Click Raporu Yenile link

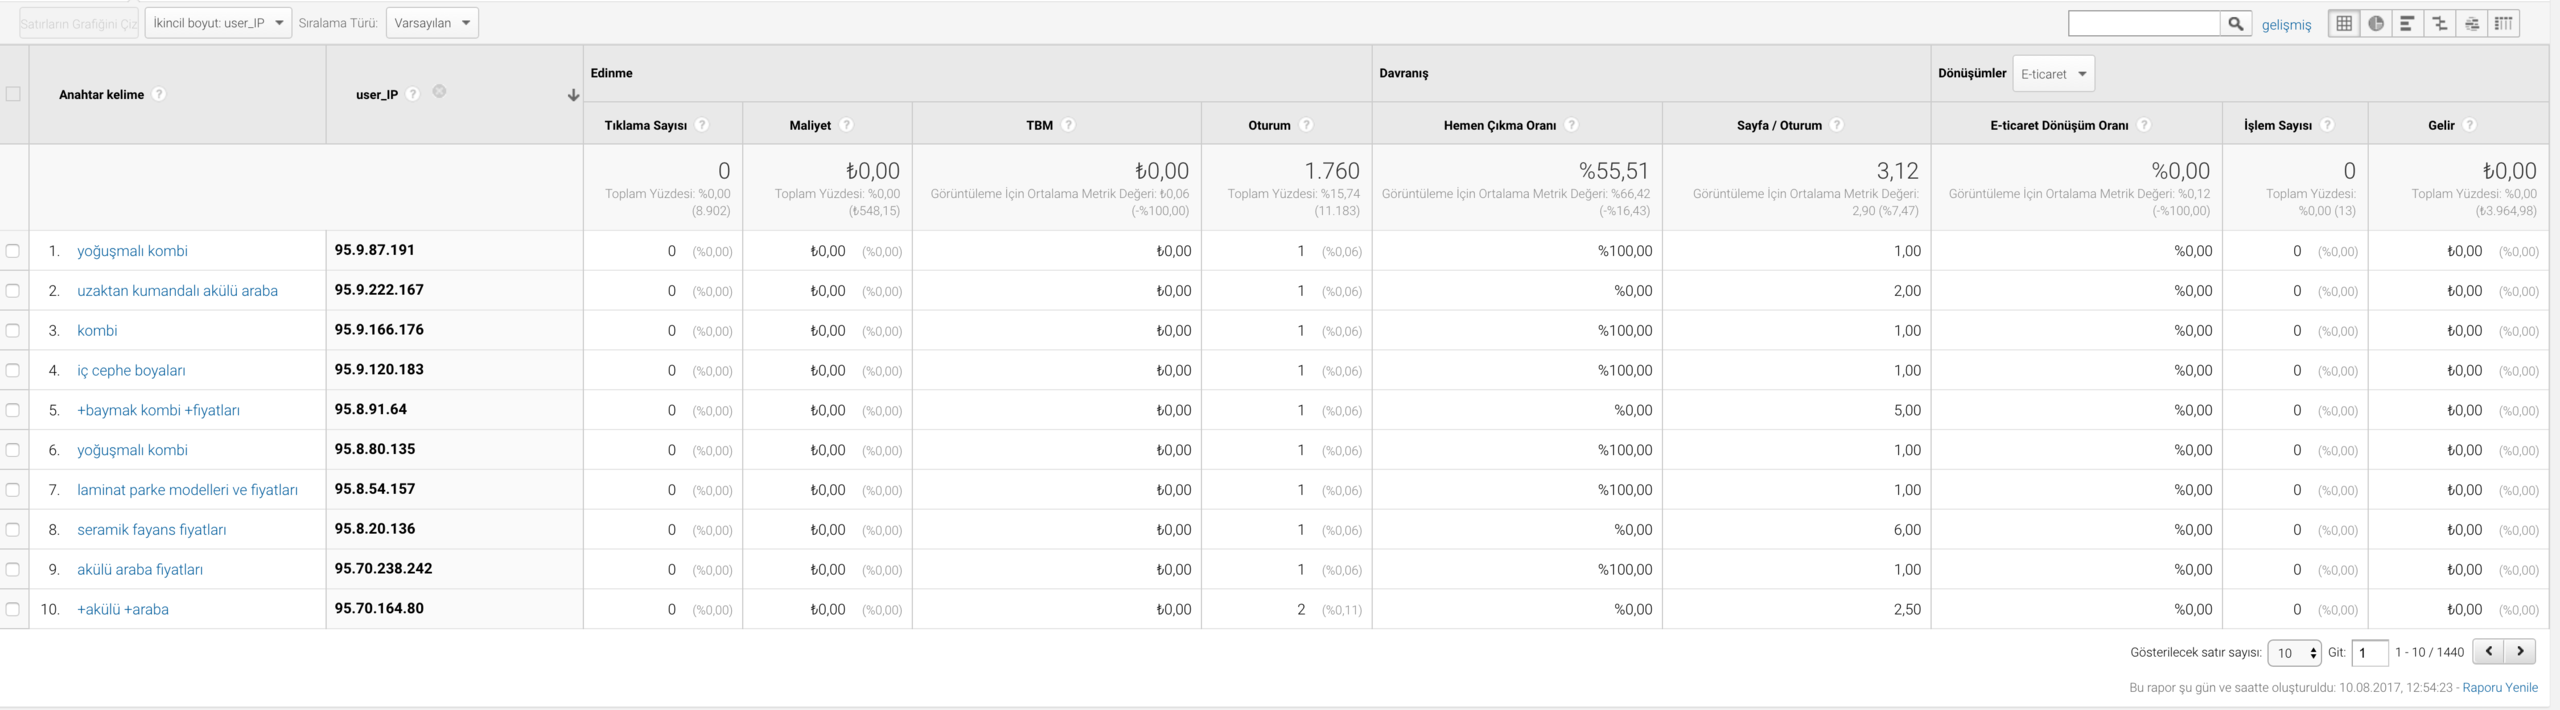point(2500,687)
